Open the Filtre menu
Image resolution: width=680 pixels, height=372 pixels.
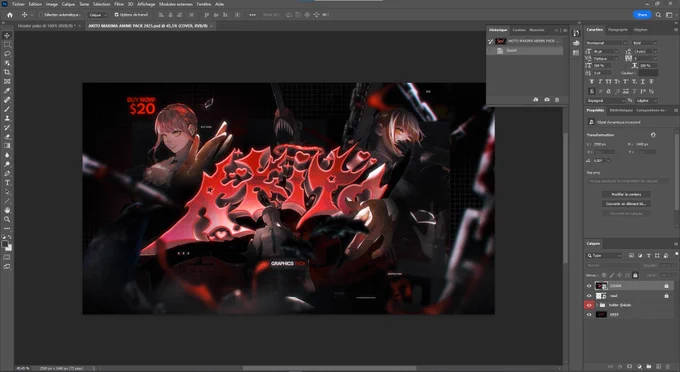[x=119, y=4]
